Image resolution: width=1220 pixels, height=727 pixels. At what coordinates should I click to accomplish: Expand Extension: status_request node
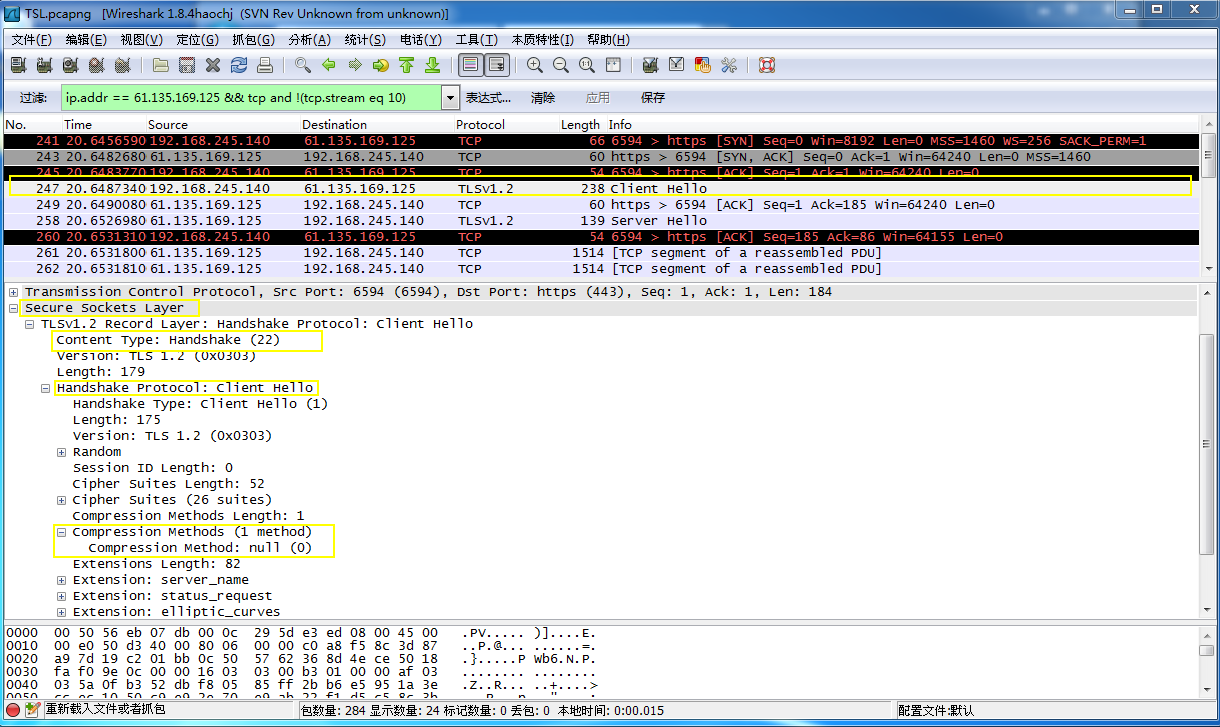click(61, 596)
